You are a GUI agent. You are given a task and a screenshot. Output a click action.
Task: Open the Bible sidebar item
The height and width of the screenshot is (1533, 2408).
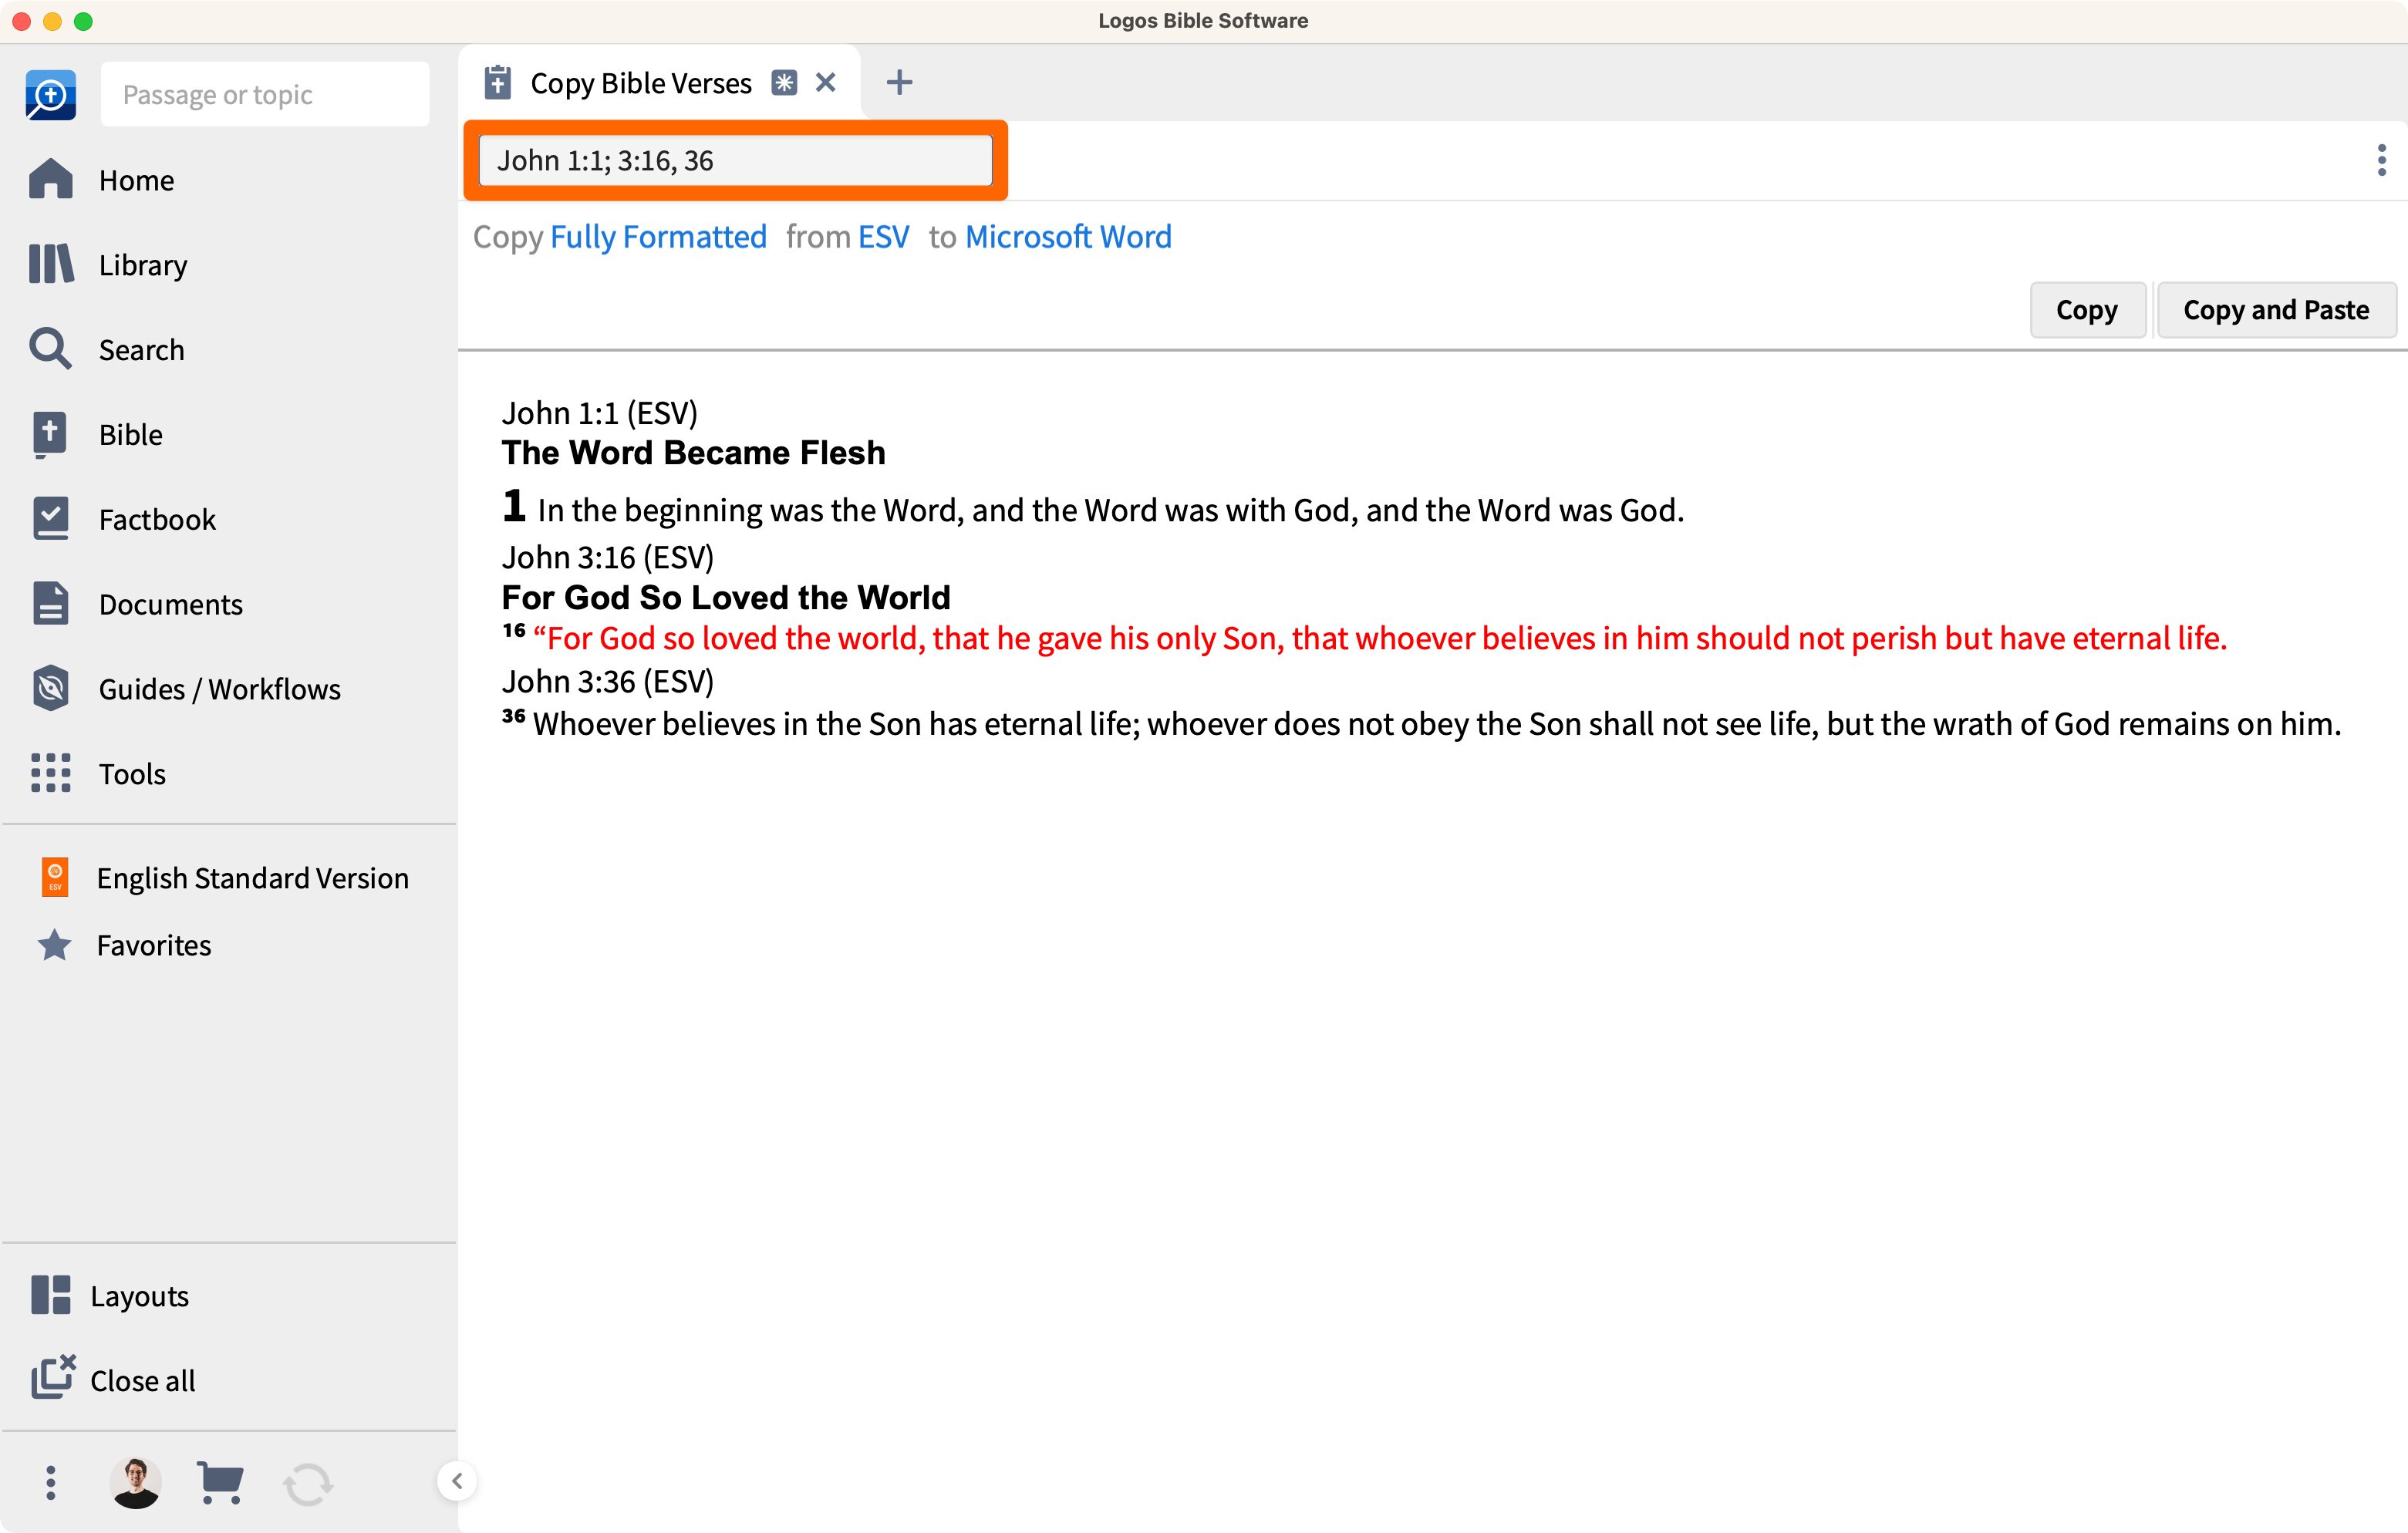pyautogui.click(x=96, y=434)
